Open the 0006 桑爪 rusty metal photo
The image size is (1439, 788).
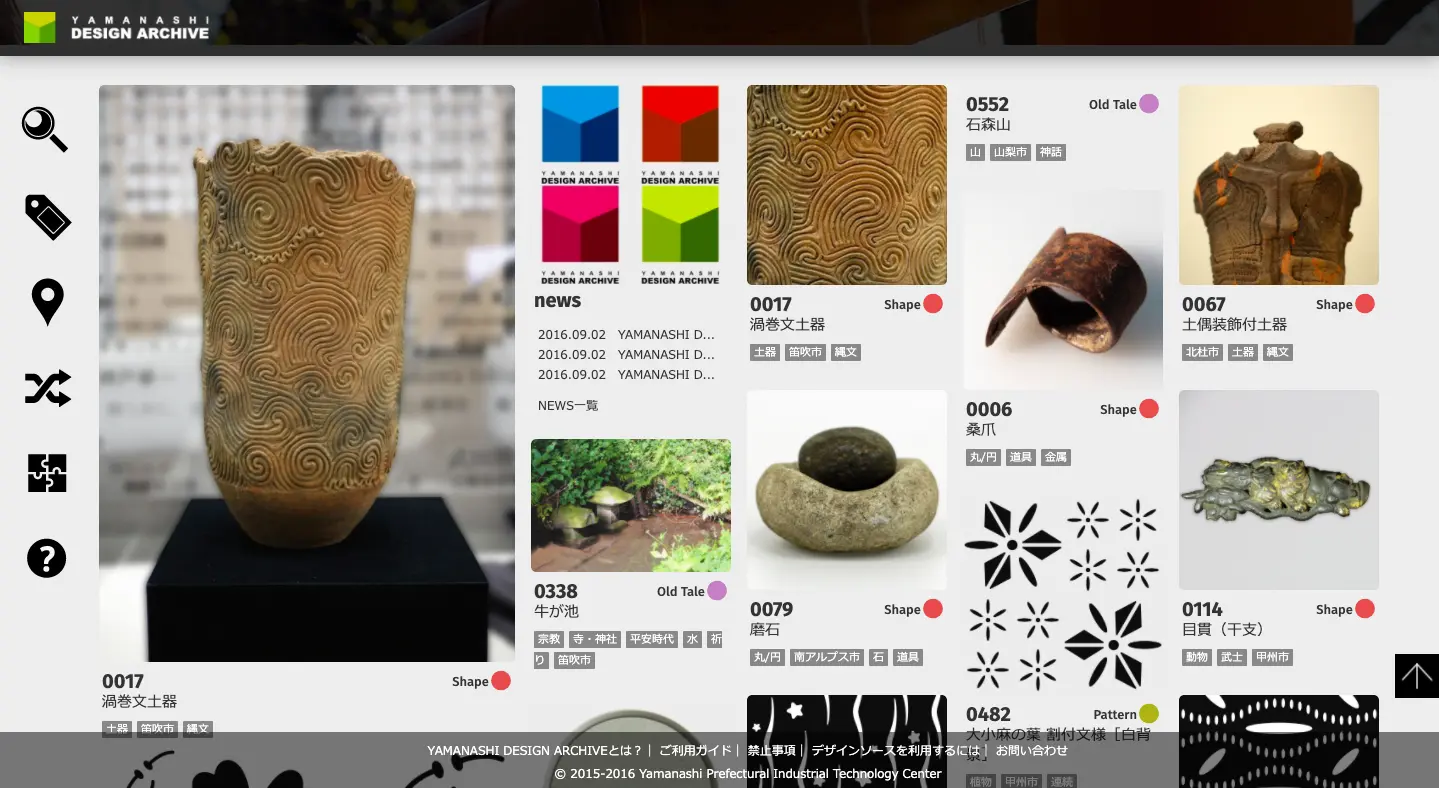point(1063,290)
